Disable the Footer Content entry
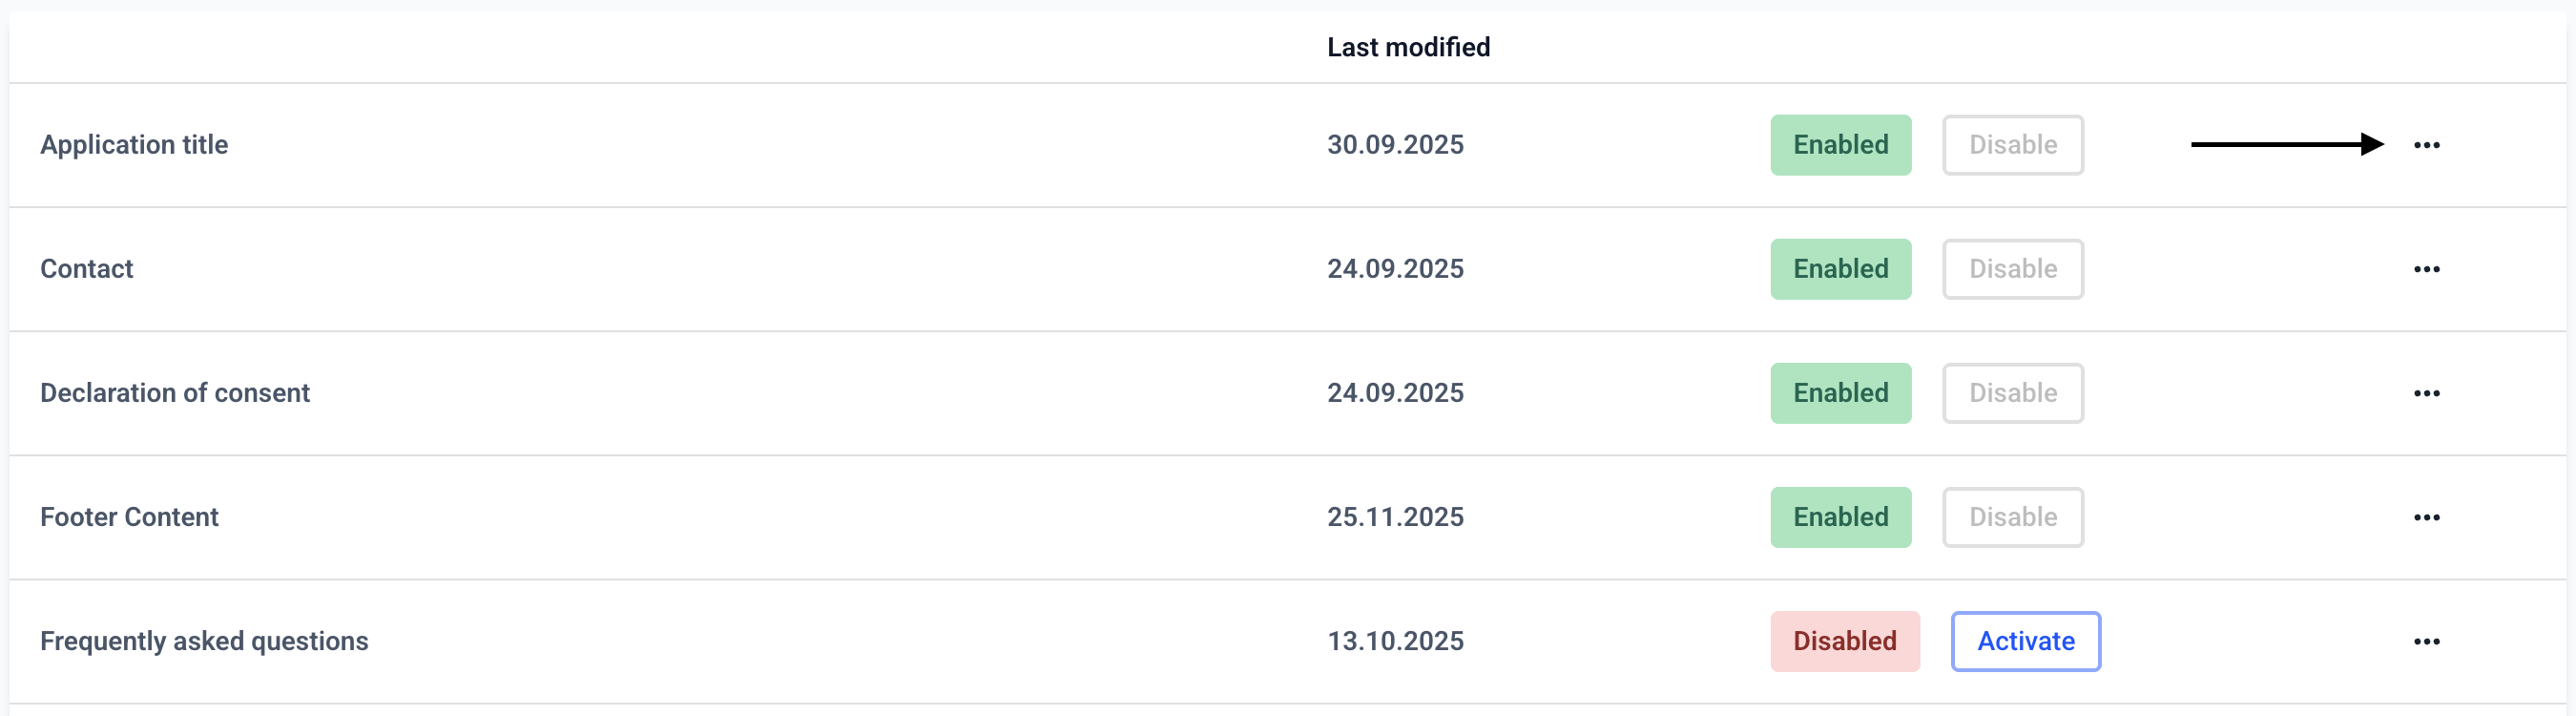Viewport: 2576px width, 716px height. click(2012, 517)
